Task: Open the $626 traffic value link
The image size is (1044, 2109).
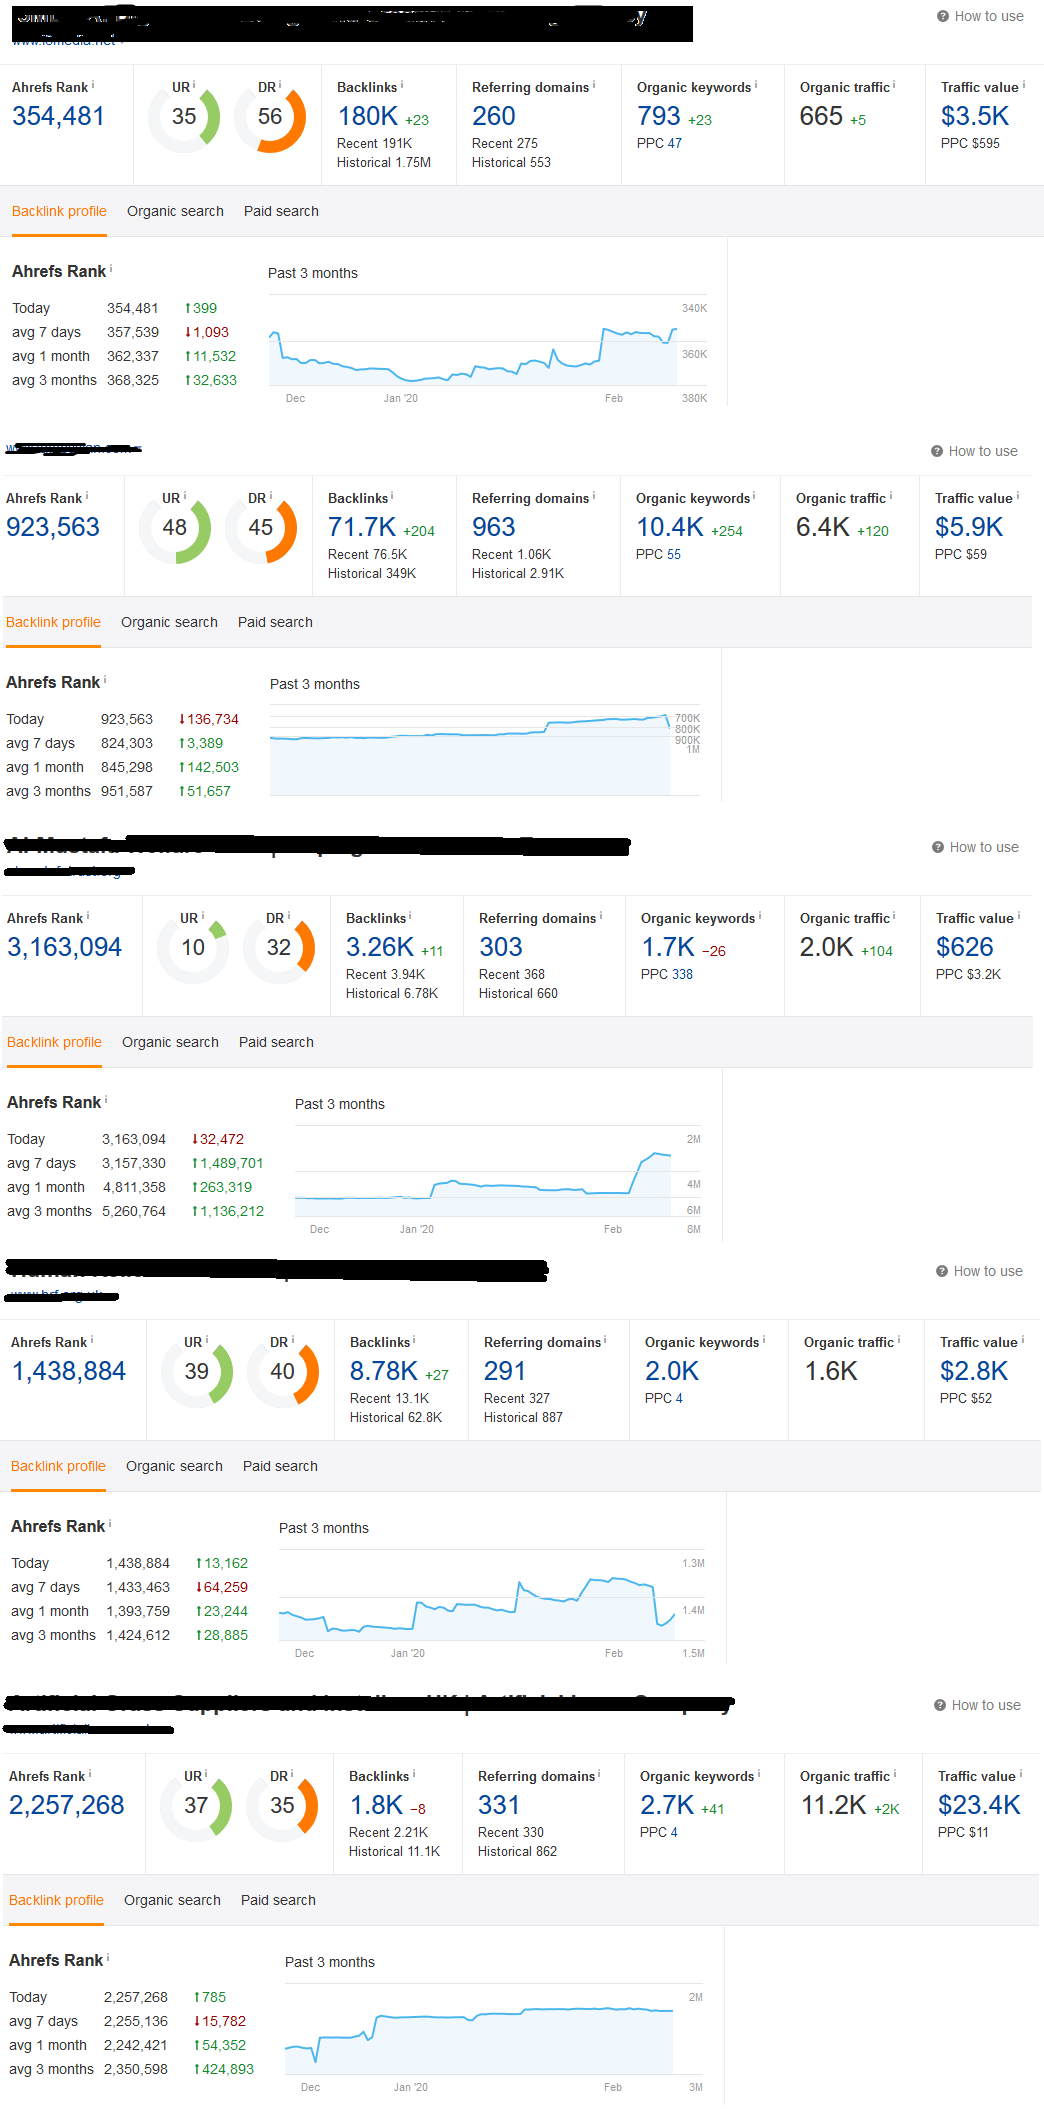Action: 965,947
